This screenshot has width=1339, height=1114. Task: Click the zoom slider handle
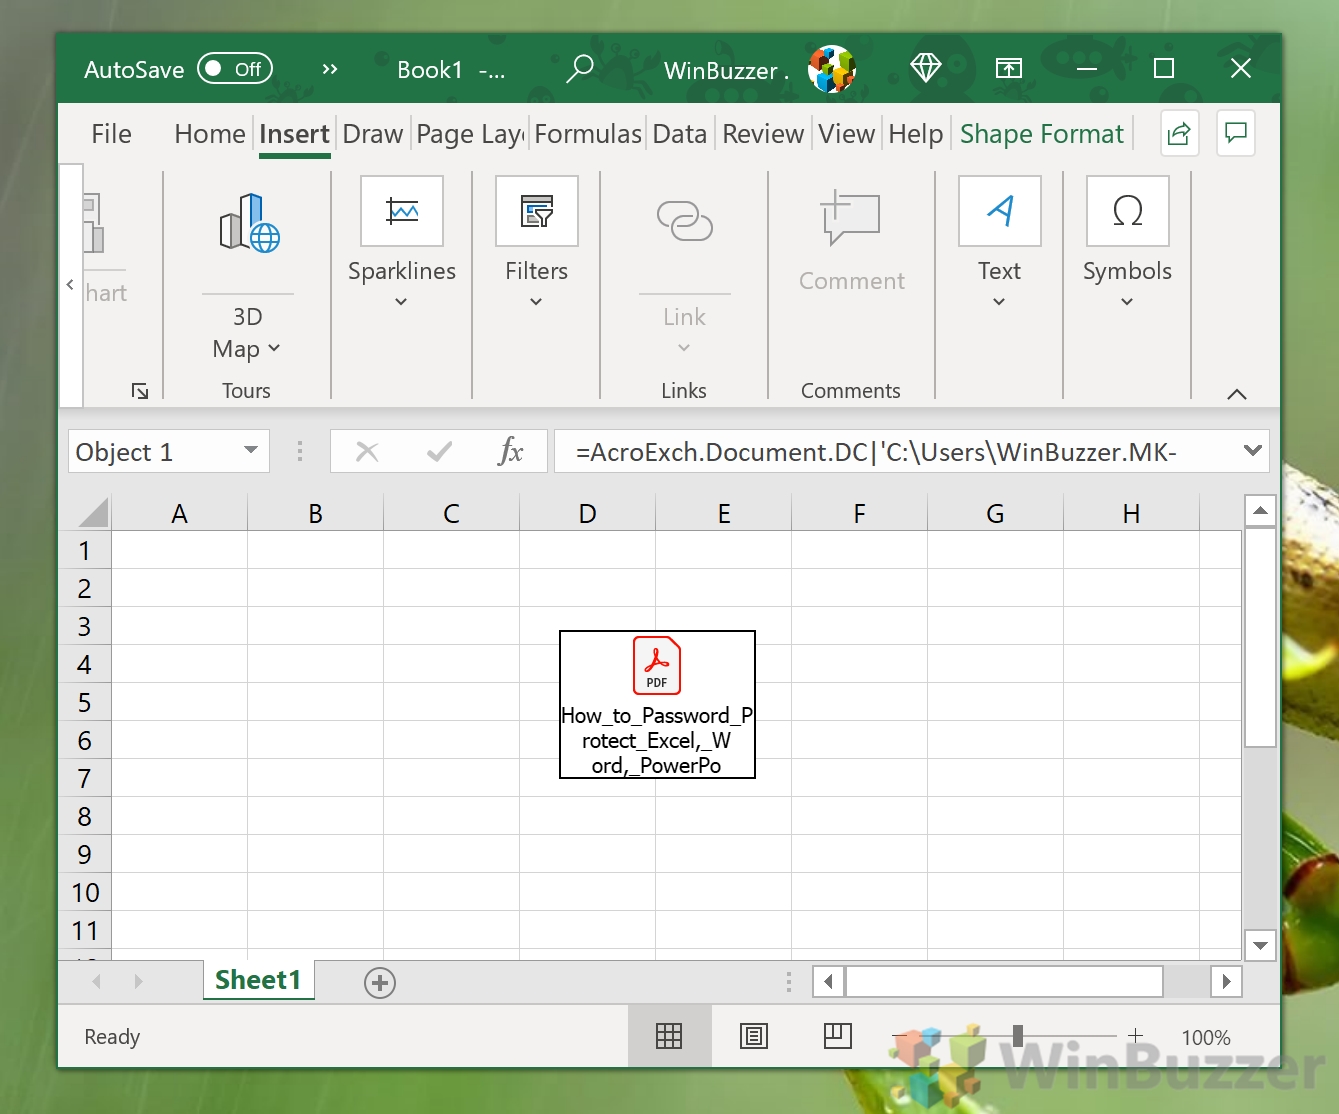coord(1017,1036)
